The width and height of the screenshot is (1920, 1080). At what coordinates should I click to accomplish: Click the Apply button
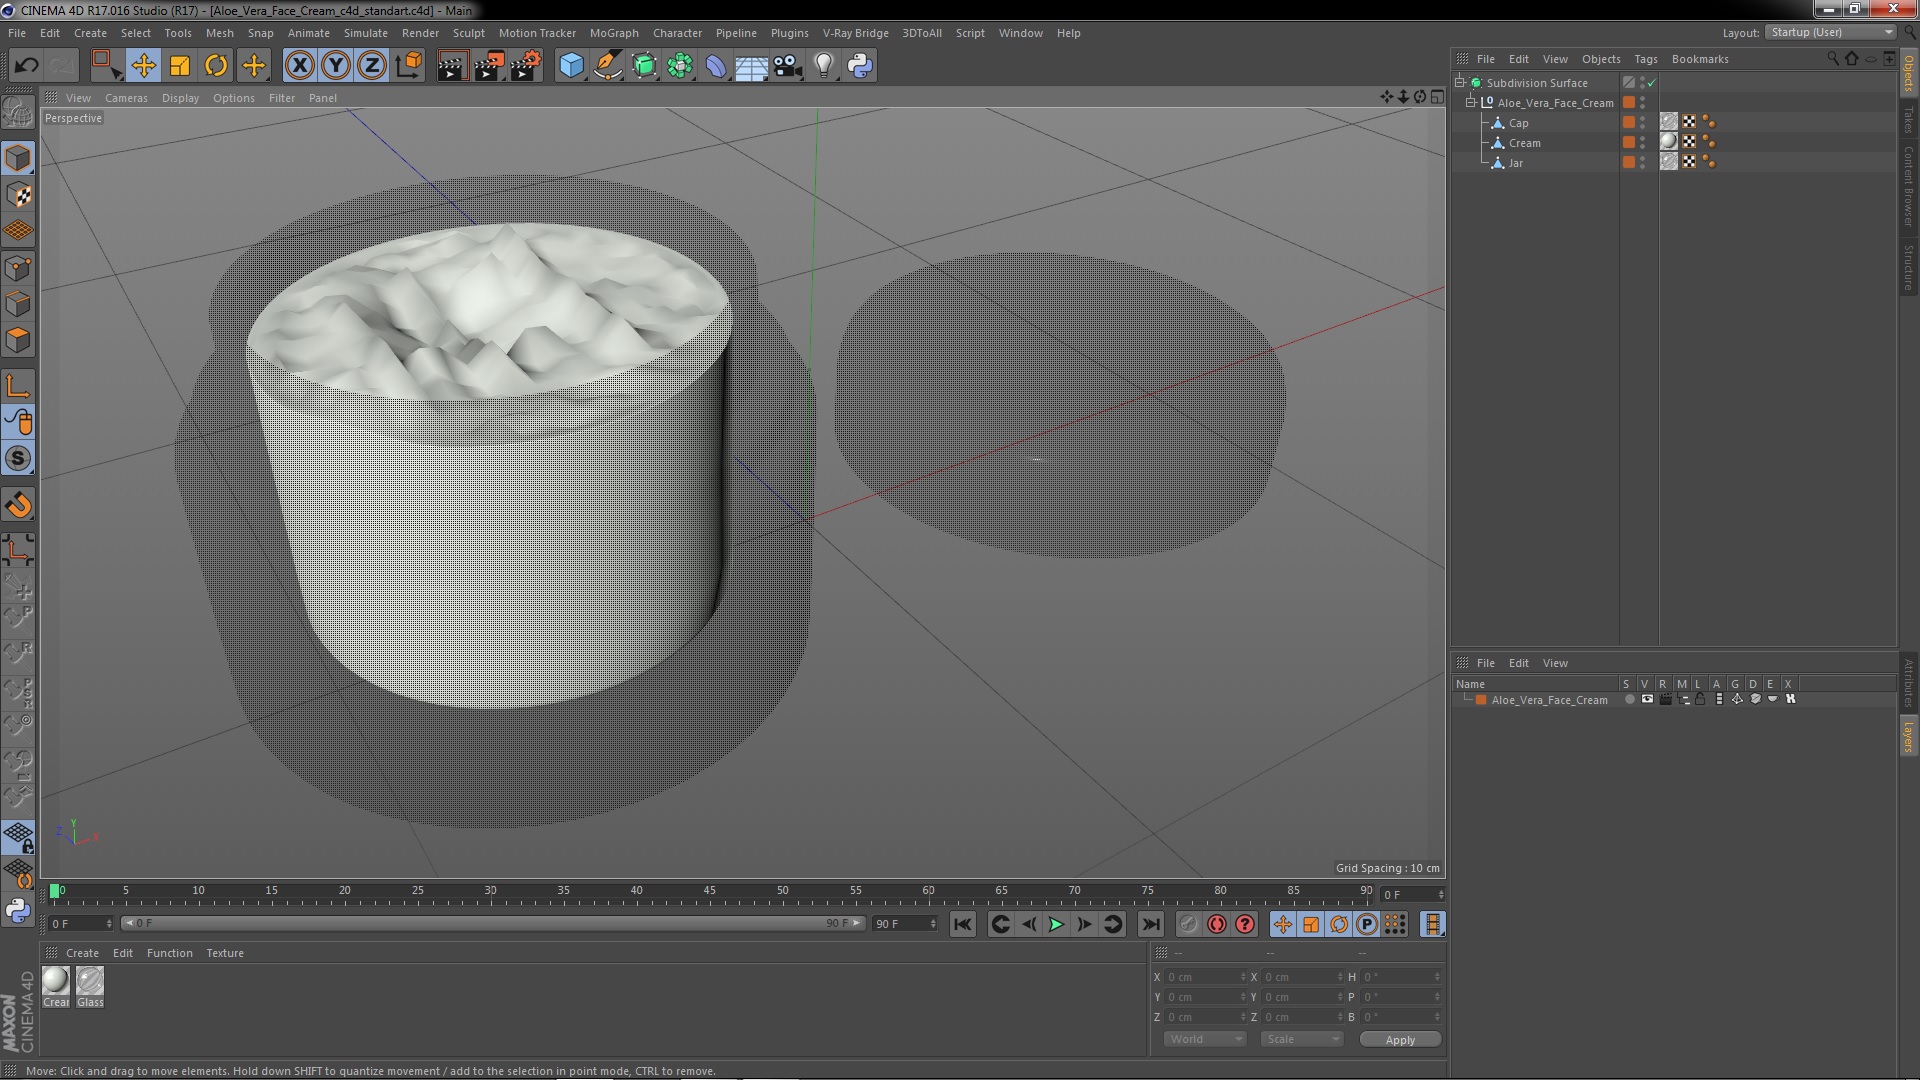point(1400,1040)
